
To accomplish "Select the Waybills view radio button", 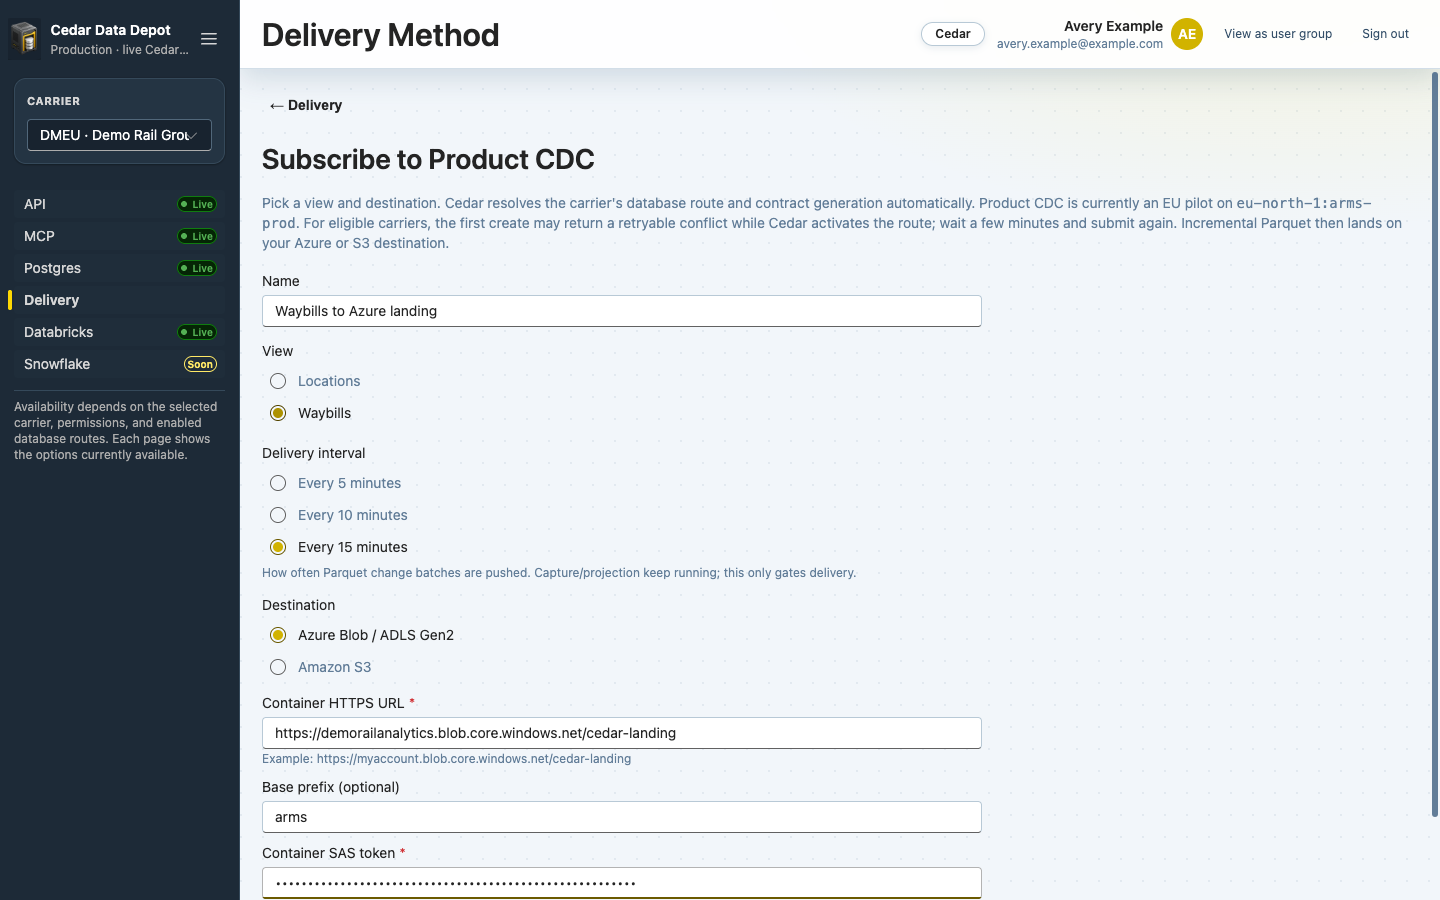I will click(x=278, y=413).
